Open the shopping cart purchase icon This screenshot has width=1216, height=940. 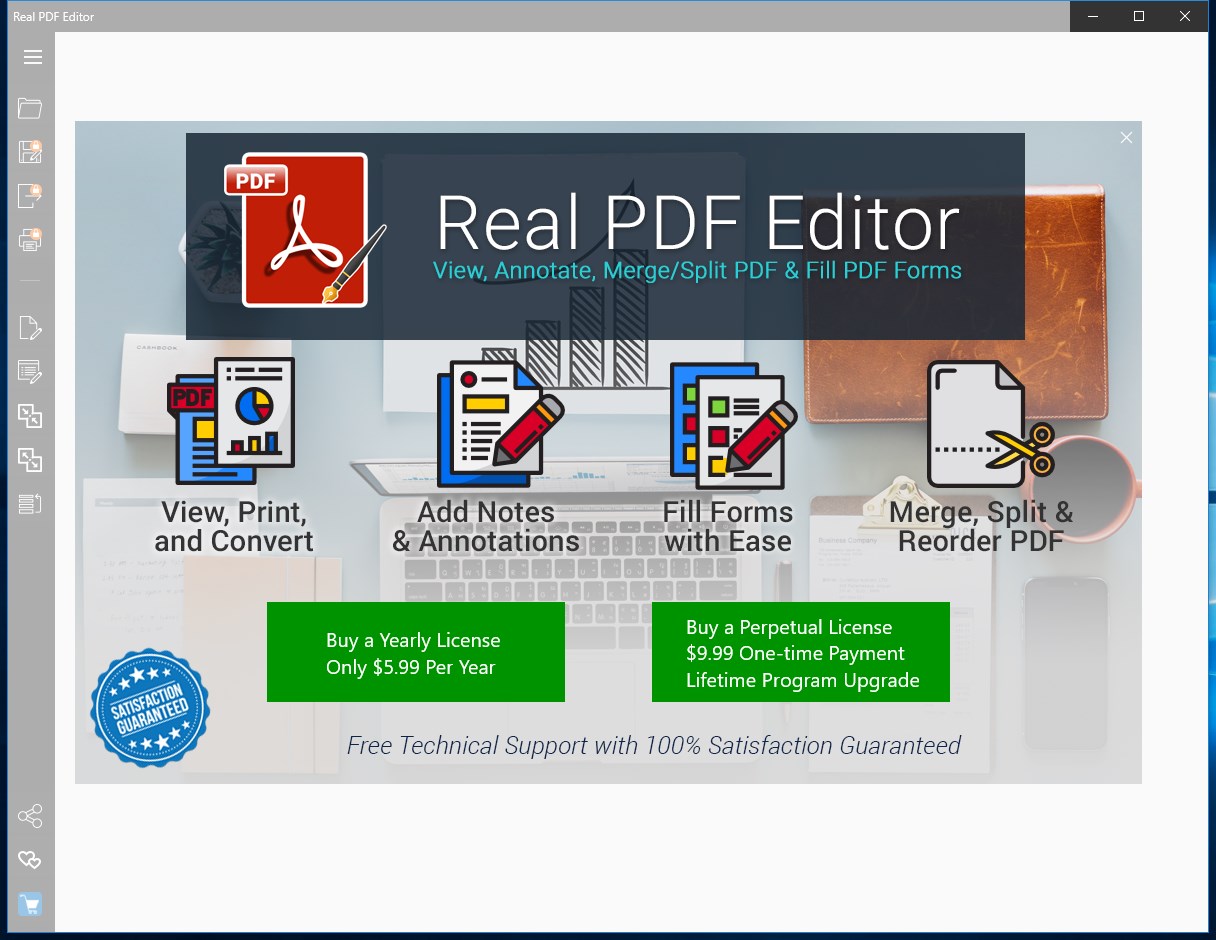[x=30, y=905]
